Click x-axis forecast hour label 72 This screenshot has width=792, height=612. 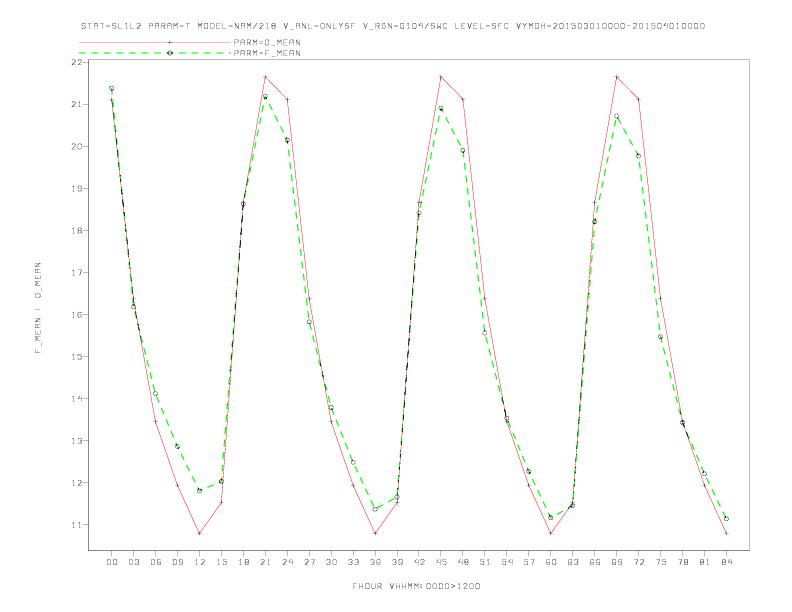[x=638, y=562]
